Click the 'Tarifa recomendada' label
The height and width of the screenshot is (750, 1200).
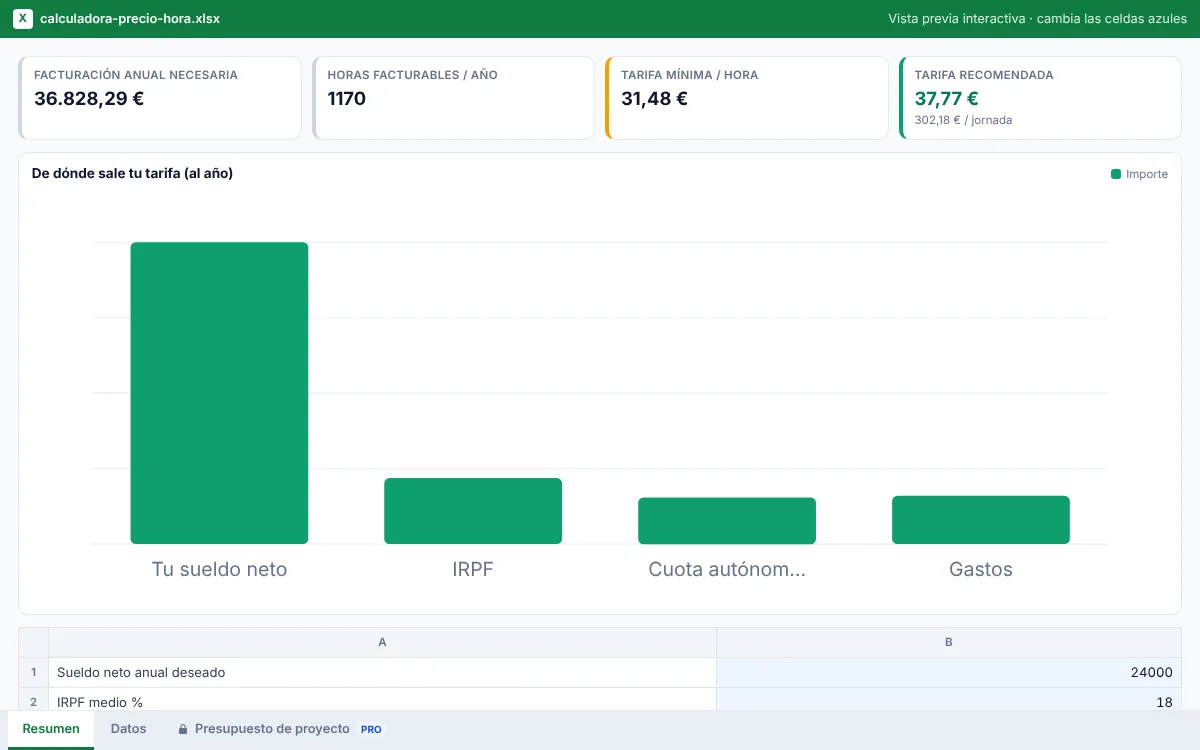pos(984,75)
